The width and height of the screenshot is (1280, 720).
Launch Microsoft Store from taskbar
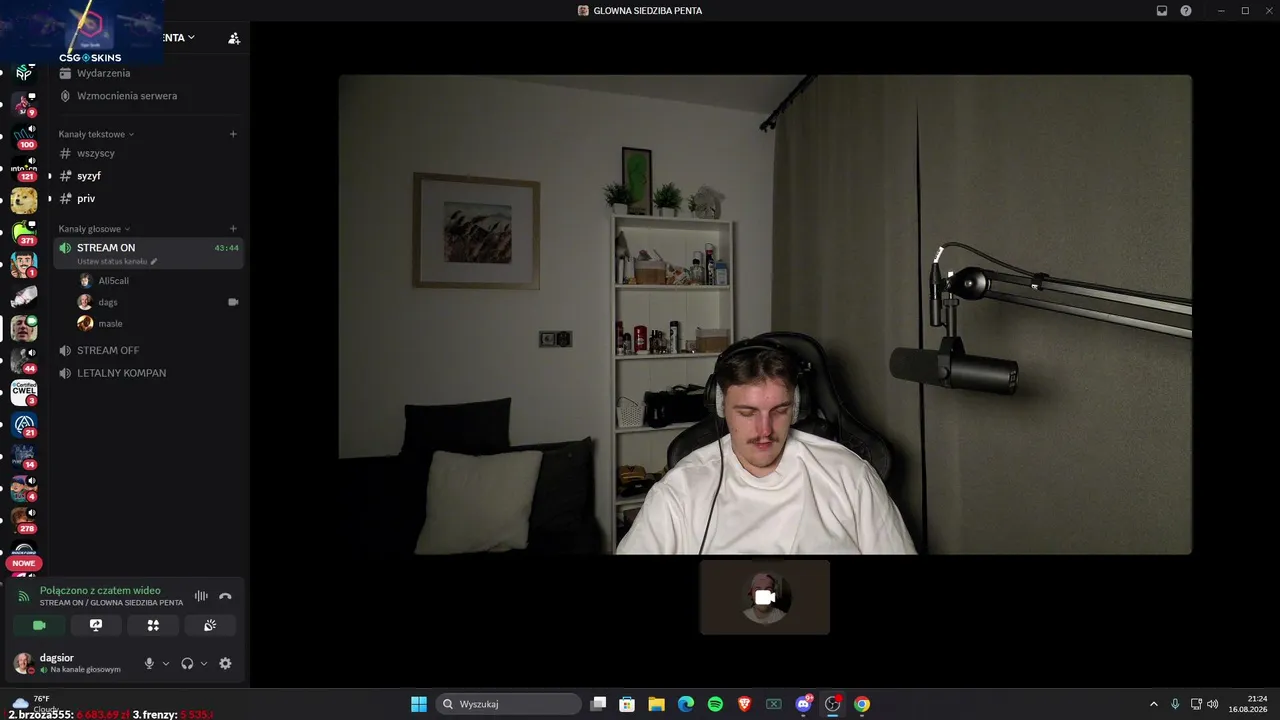[x=627, y=704]
